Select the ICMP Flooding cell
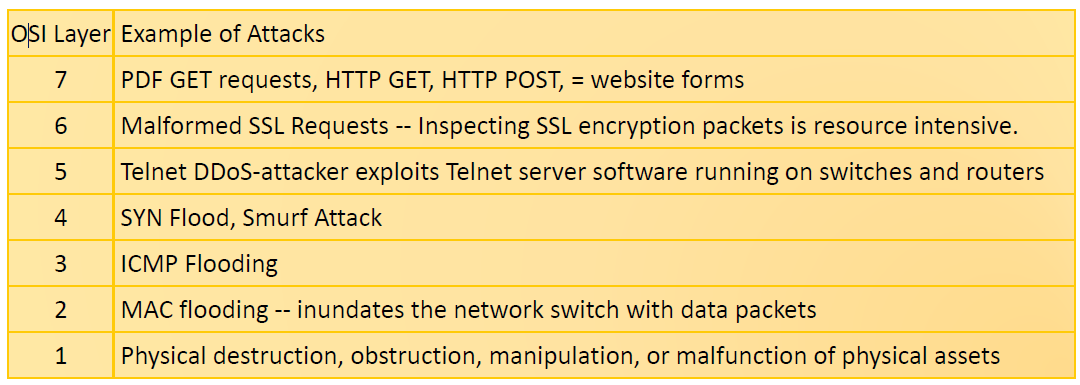 pos(592,263)
